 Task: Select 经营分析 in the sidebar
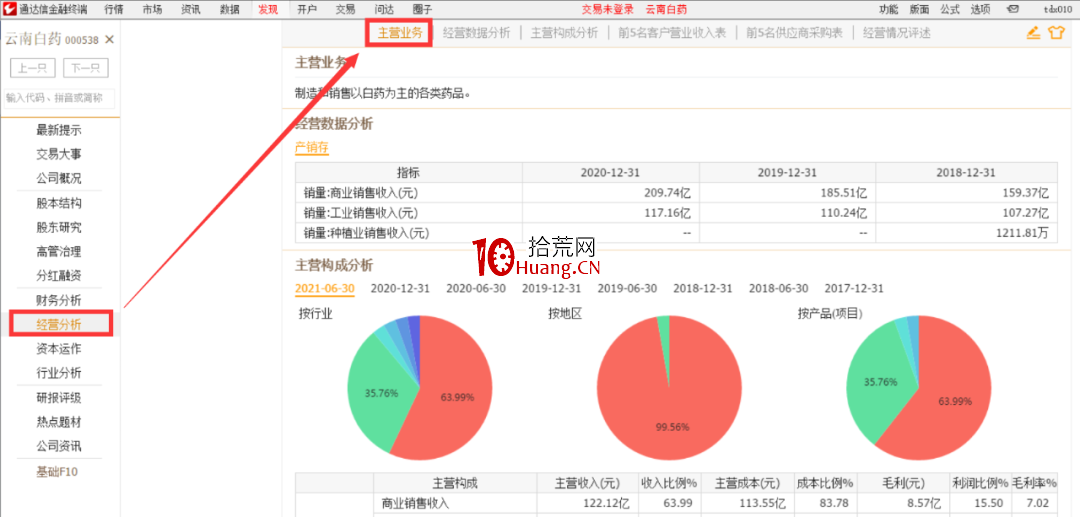coord(59,324)
